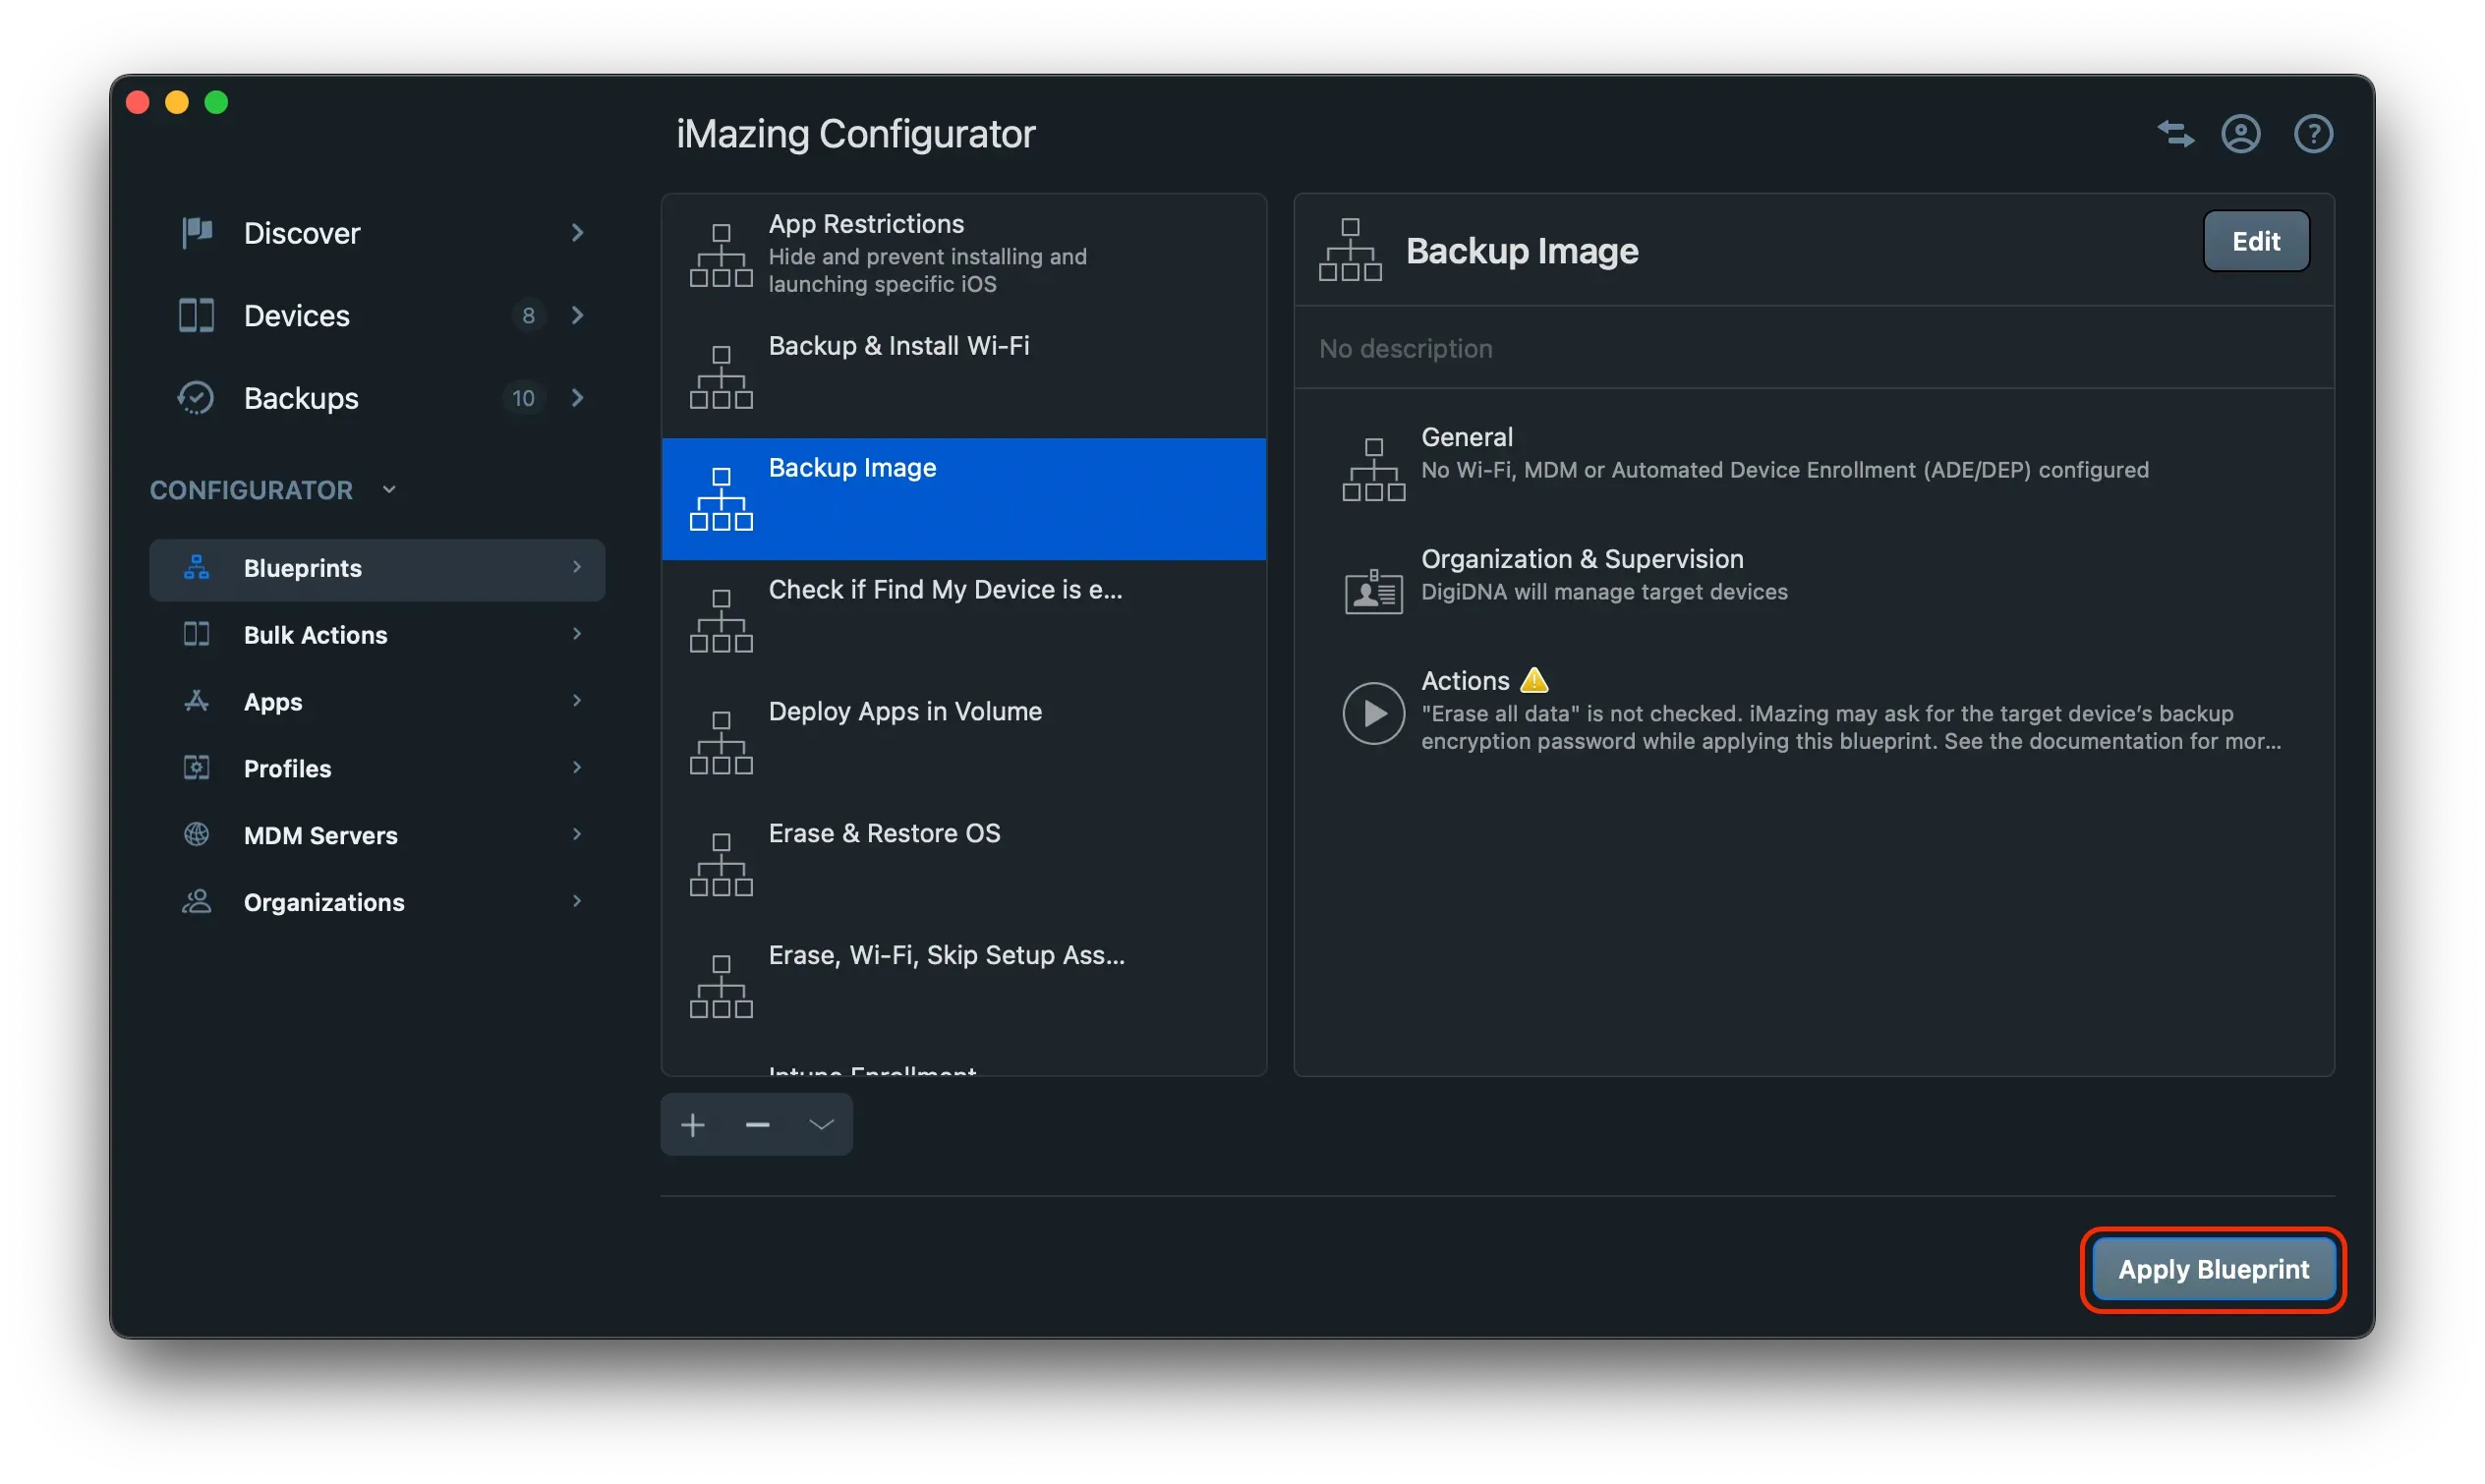2485x1484 pixels.
Task: Click the help question mark icon
Action: (x=2312, y=134)
